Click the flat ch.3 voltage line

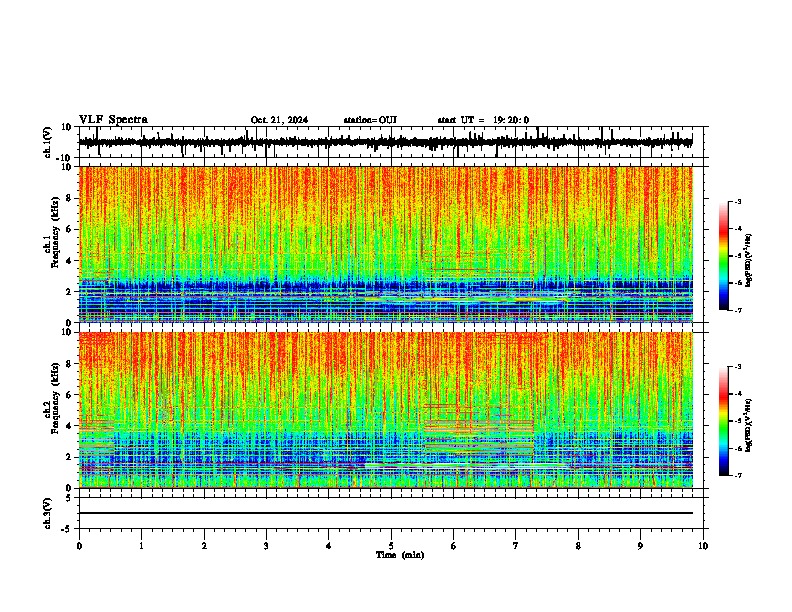(386, 513)
